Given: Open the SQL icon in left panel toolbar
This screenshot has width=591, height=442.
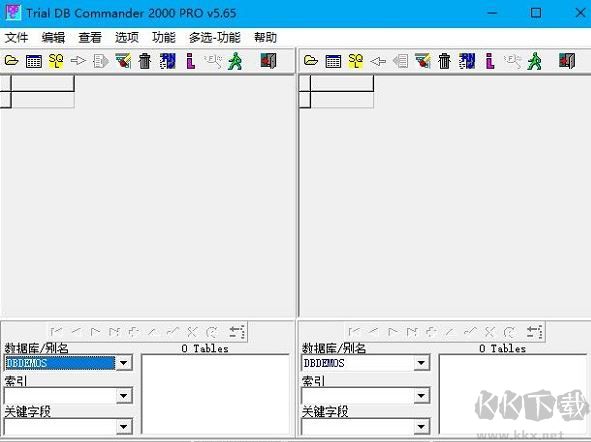Looking at the screenshot, I should [x=56, y=61].
